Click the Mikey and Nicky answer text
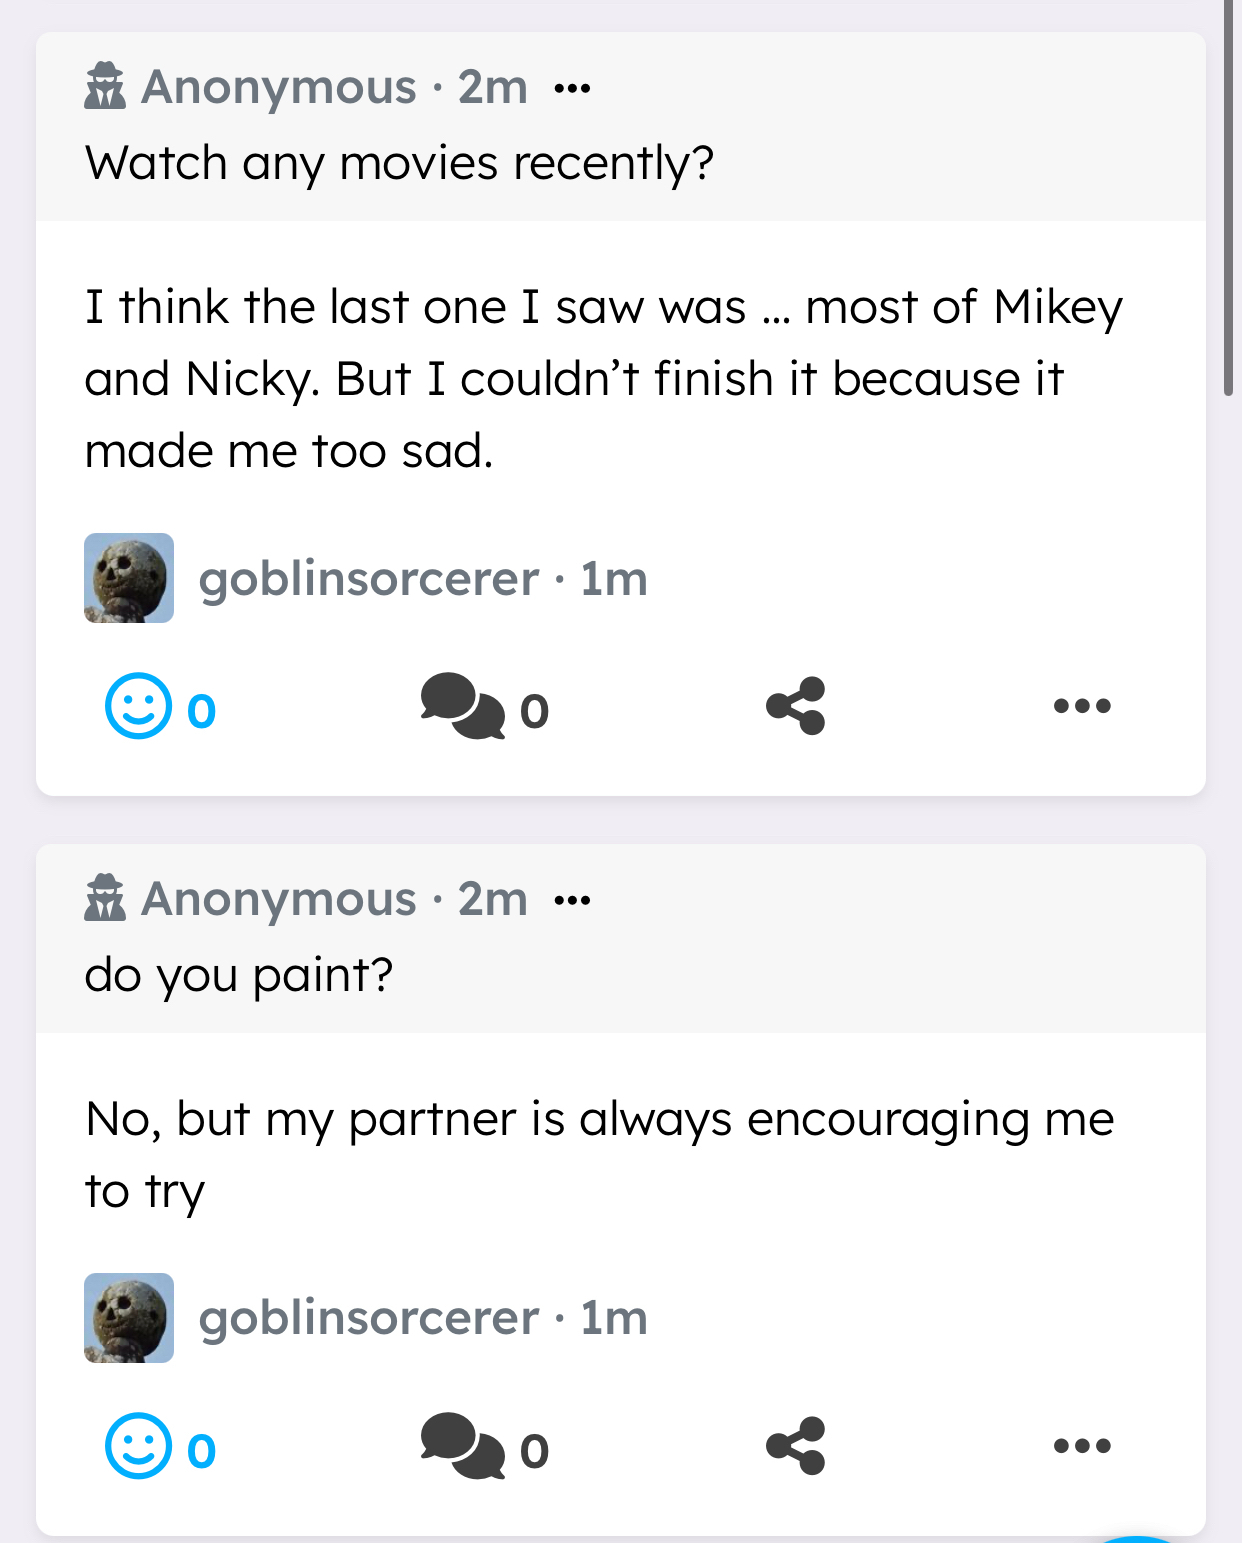This screenshot has height=1543, width=1242. pos(603,379)
